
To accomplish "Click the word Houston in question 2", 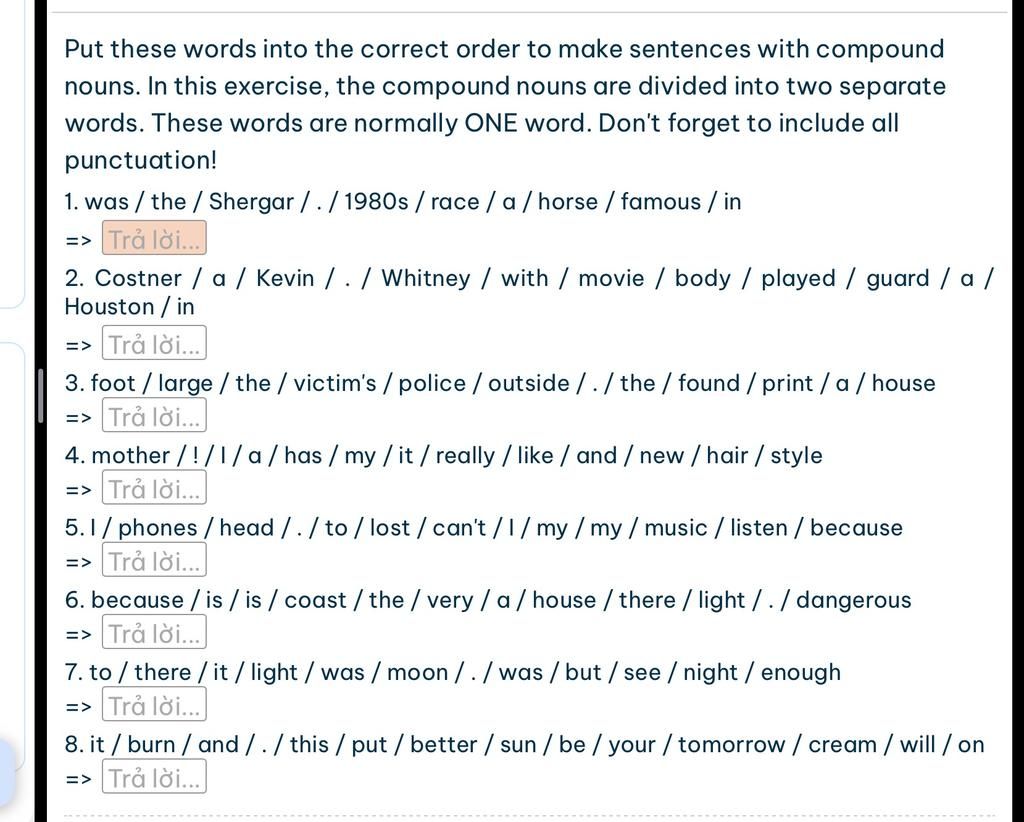I will tap(109, 307).
